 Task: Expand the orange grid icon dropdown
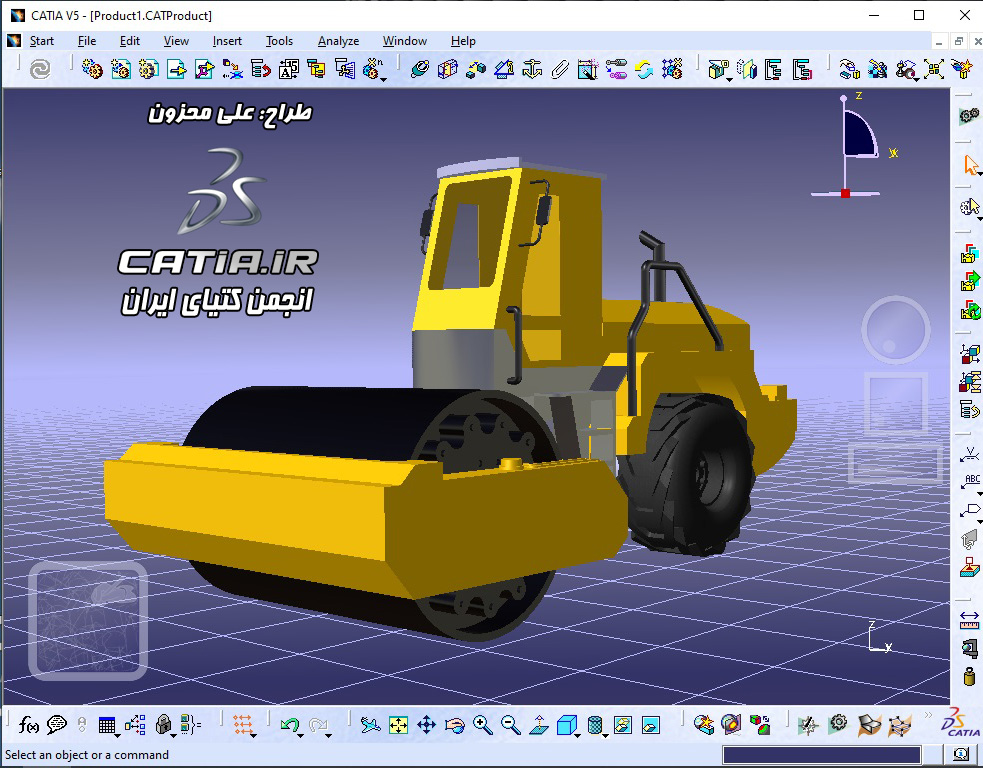click(253, 734)
